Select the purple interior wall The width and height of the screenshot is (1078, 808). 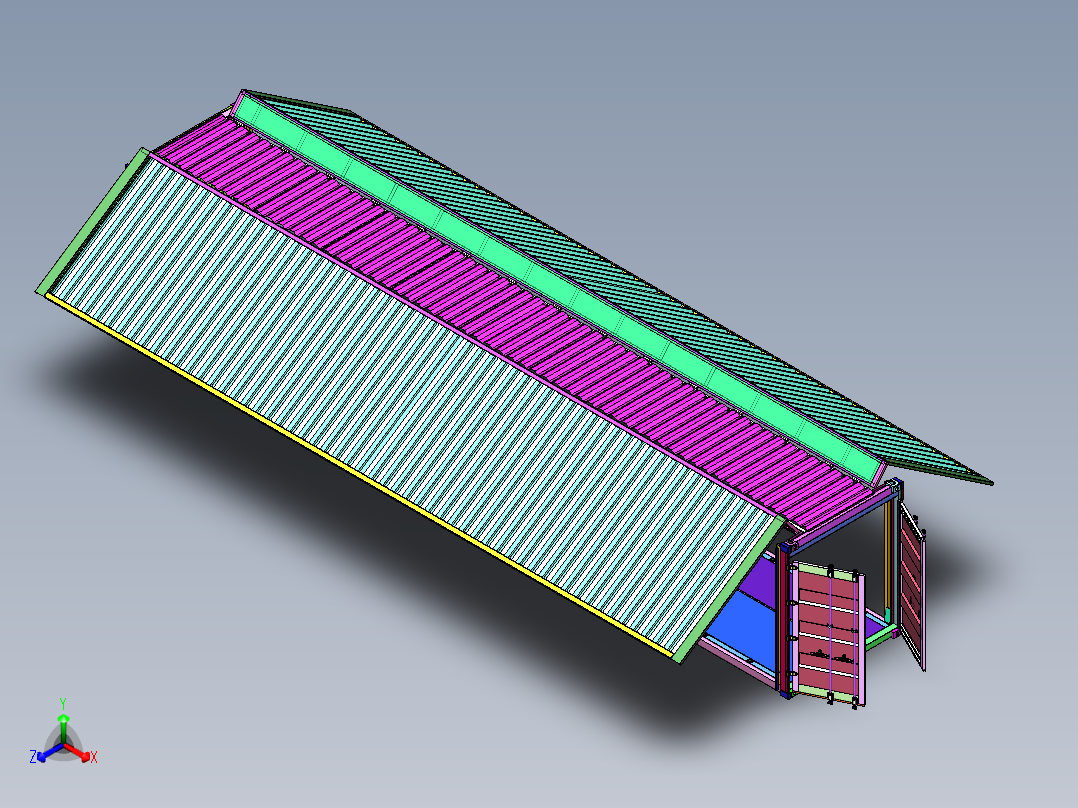pos(760,579)
